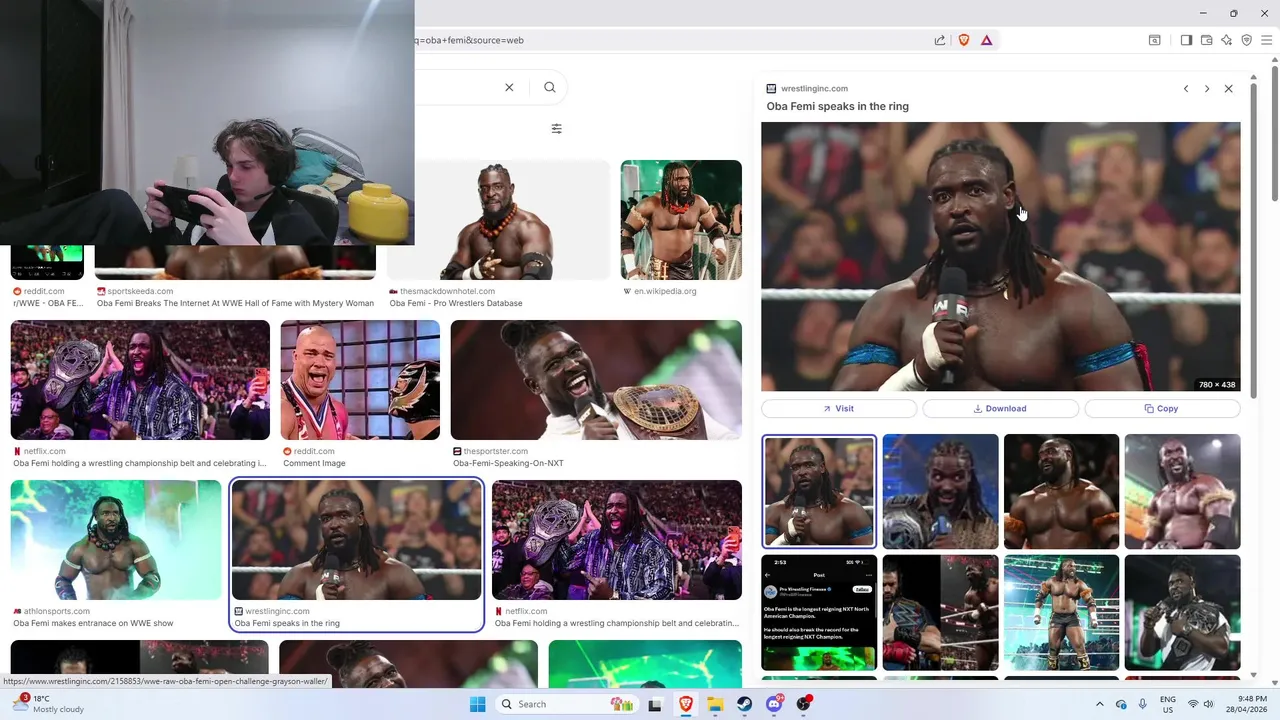Open the Wi-Fi network tray icon
The image size is (1280, 720).
click(1193, 704)
